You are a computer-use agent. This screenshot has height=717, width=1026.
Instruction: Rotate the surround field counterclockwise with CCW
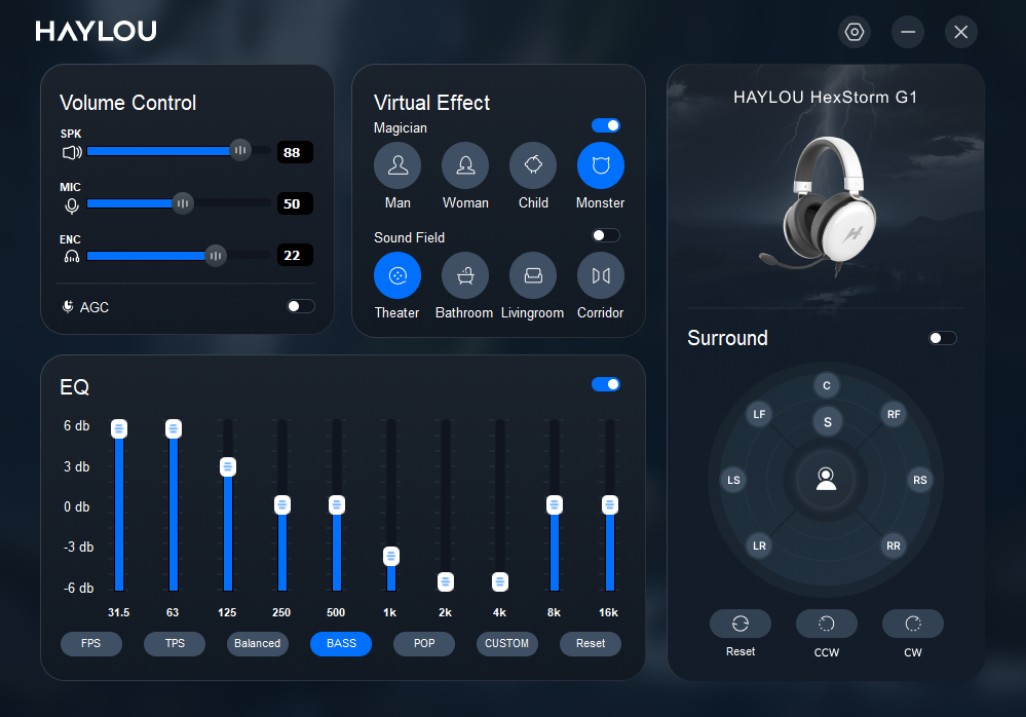826,623
